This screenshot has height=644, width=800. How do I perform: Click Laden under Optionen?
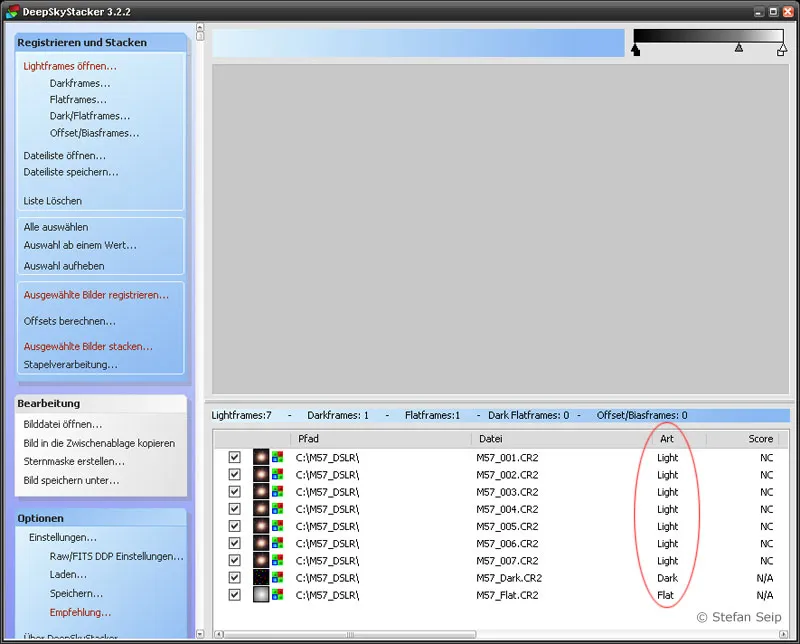68,575
